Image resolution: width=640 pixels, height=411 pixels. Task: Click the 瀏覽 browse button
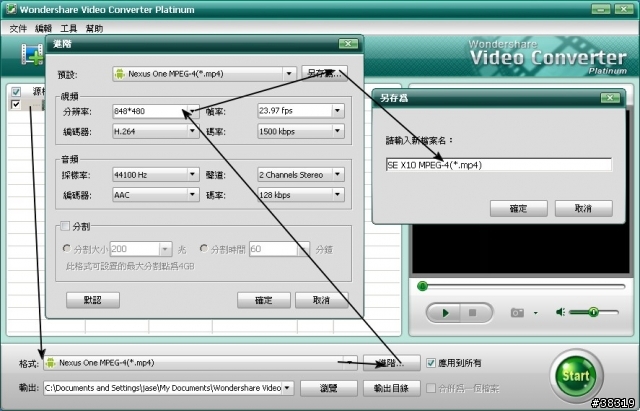pyautogui.click(x=329, y=388)
